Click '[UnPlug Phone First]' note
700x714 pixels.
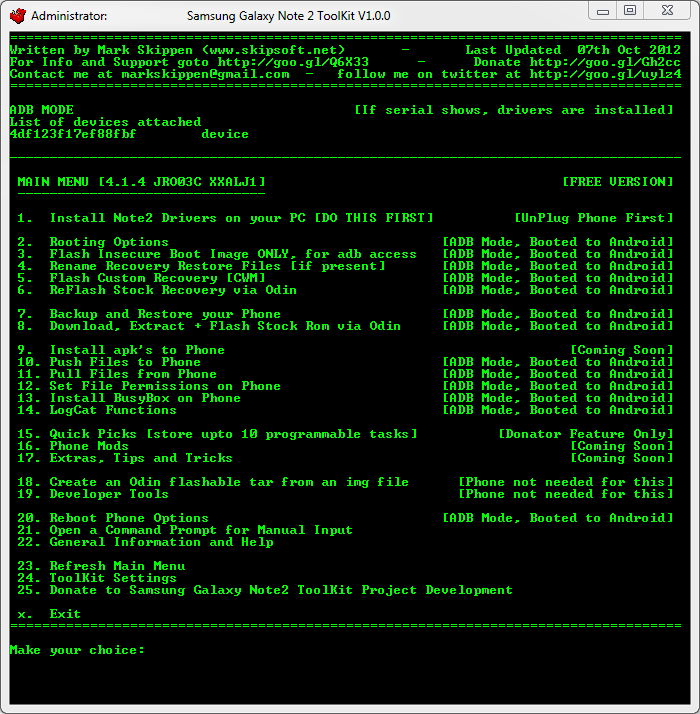(593, 218)
